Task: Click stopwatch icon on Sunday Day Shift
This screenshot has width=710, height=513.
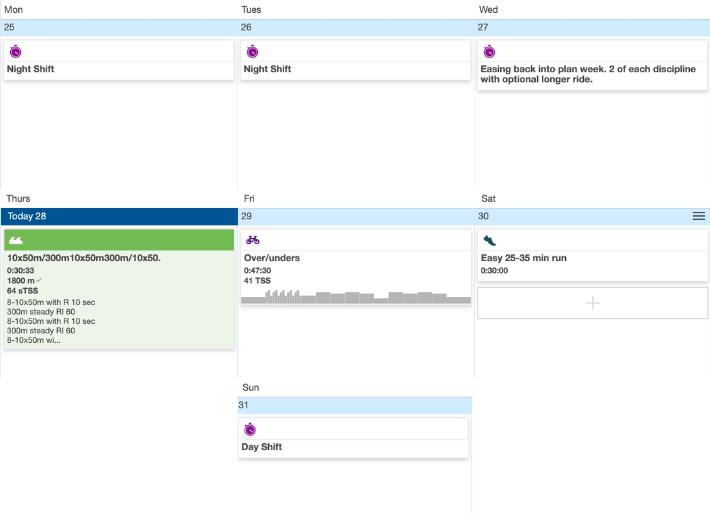Action: 250,429
